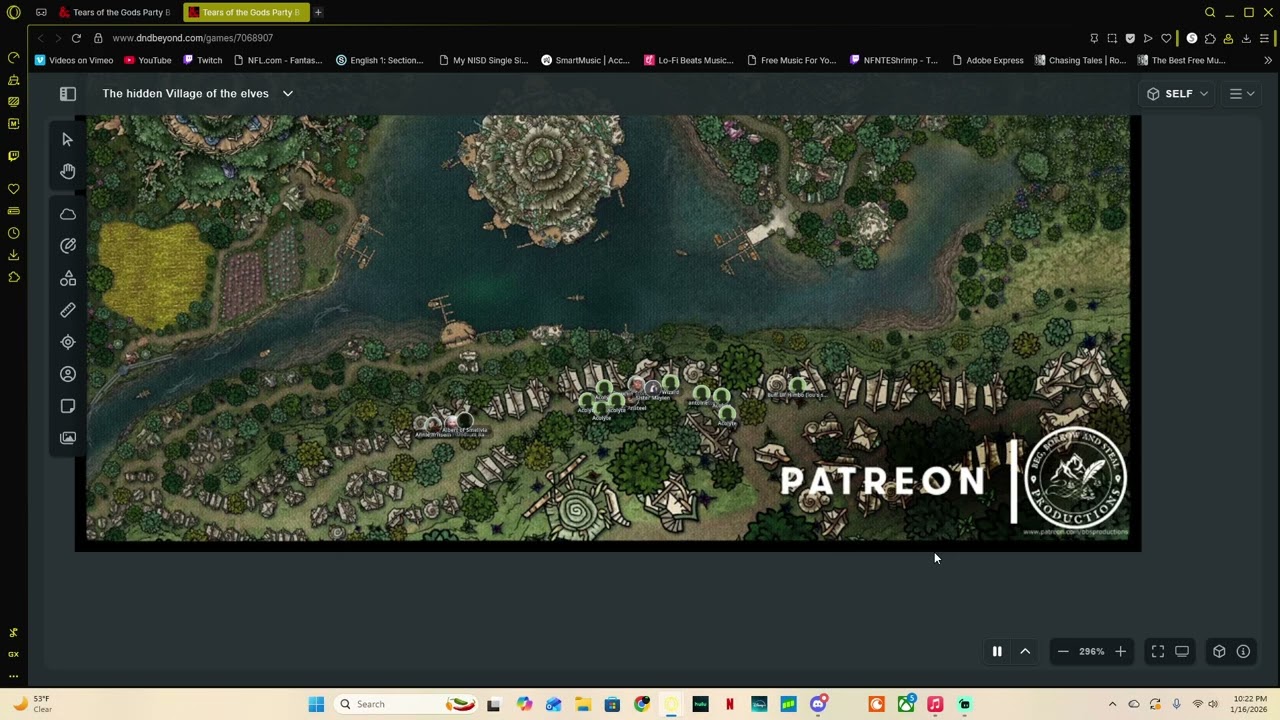
Task: Open the Videos on Vimeo bookmark
Action: pyautogui.click(x=74, y=60)
